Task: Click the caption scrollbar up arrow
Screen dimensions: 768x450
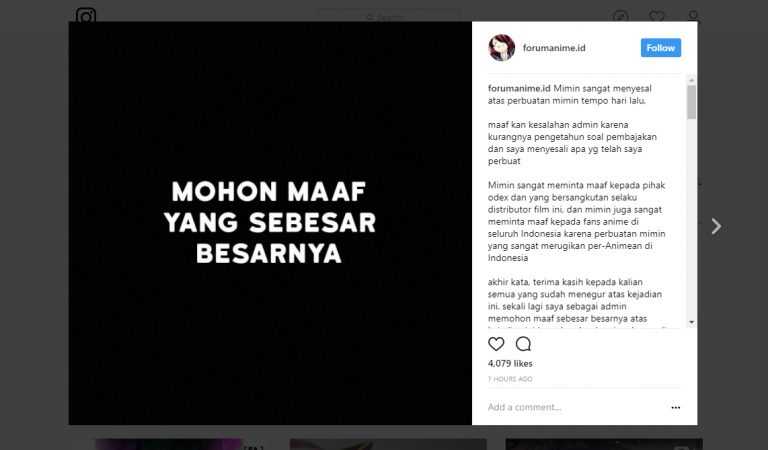Action: 692,79
